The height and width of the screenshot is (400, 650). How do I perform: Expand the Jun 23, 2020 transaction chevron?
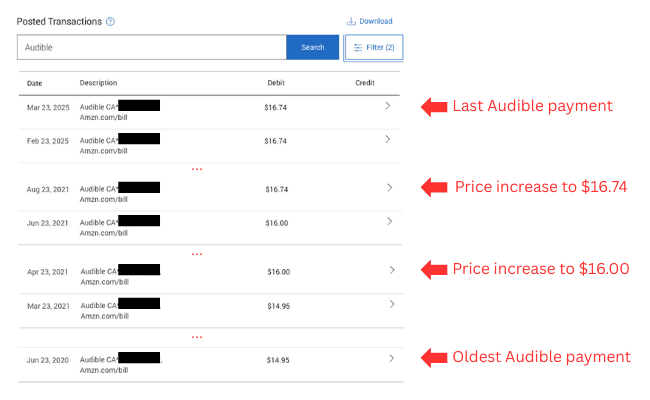click(x=391, y=359)
